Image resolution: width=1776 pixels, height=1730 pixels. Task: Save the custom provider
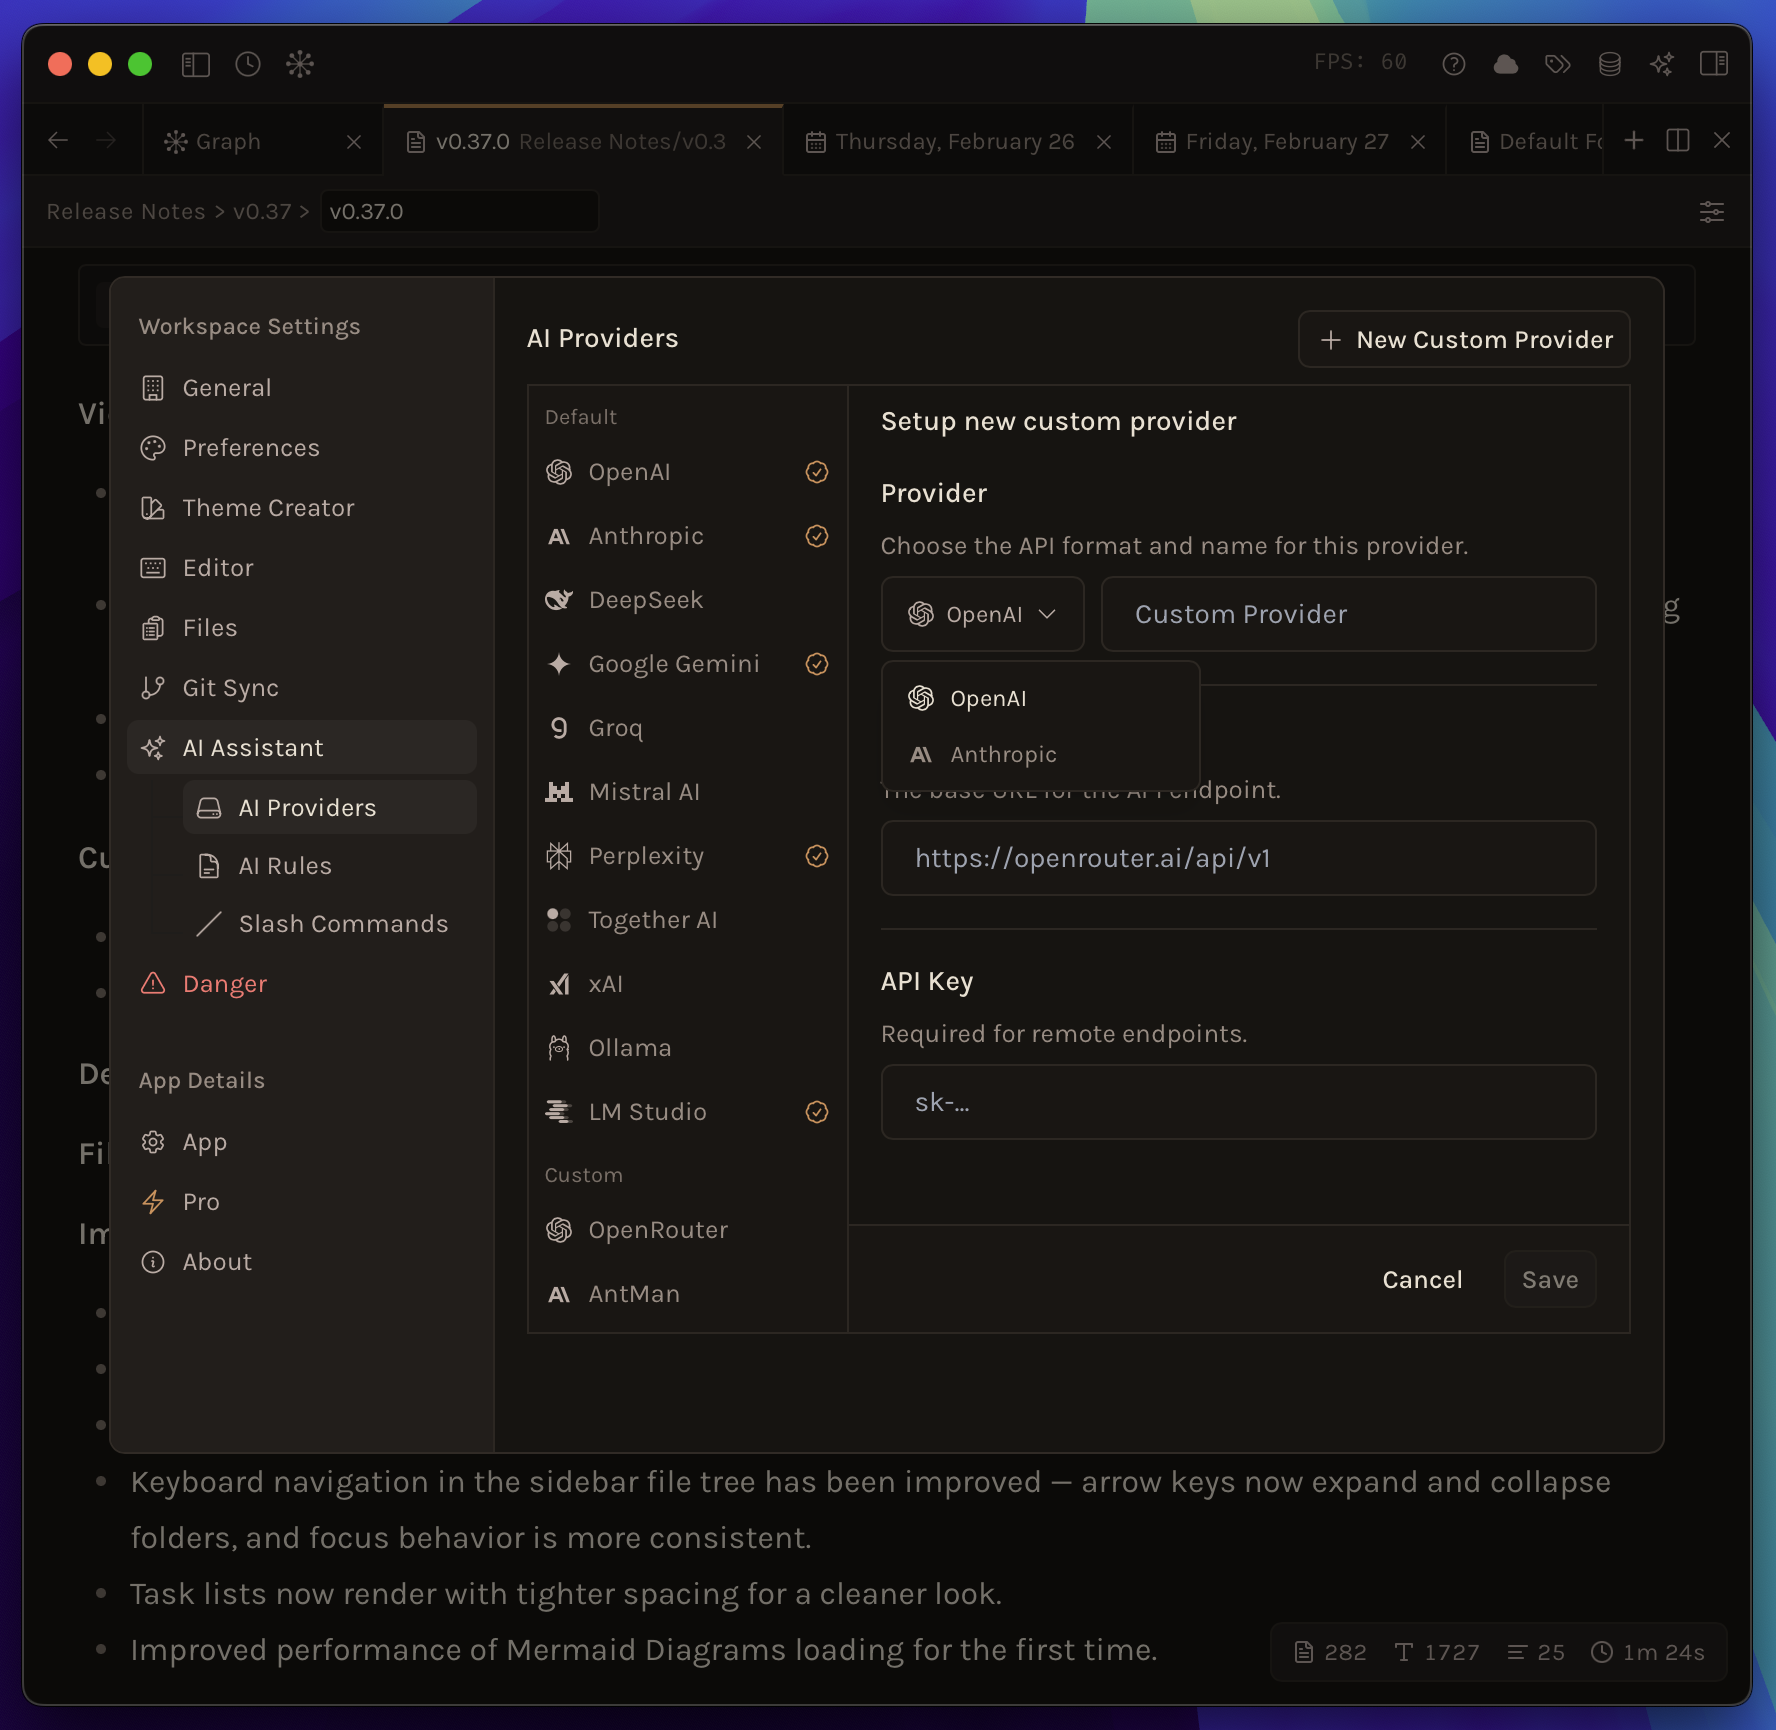coord(1550,1280)
